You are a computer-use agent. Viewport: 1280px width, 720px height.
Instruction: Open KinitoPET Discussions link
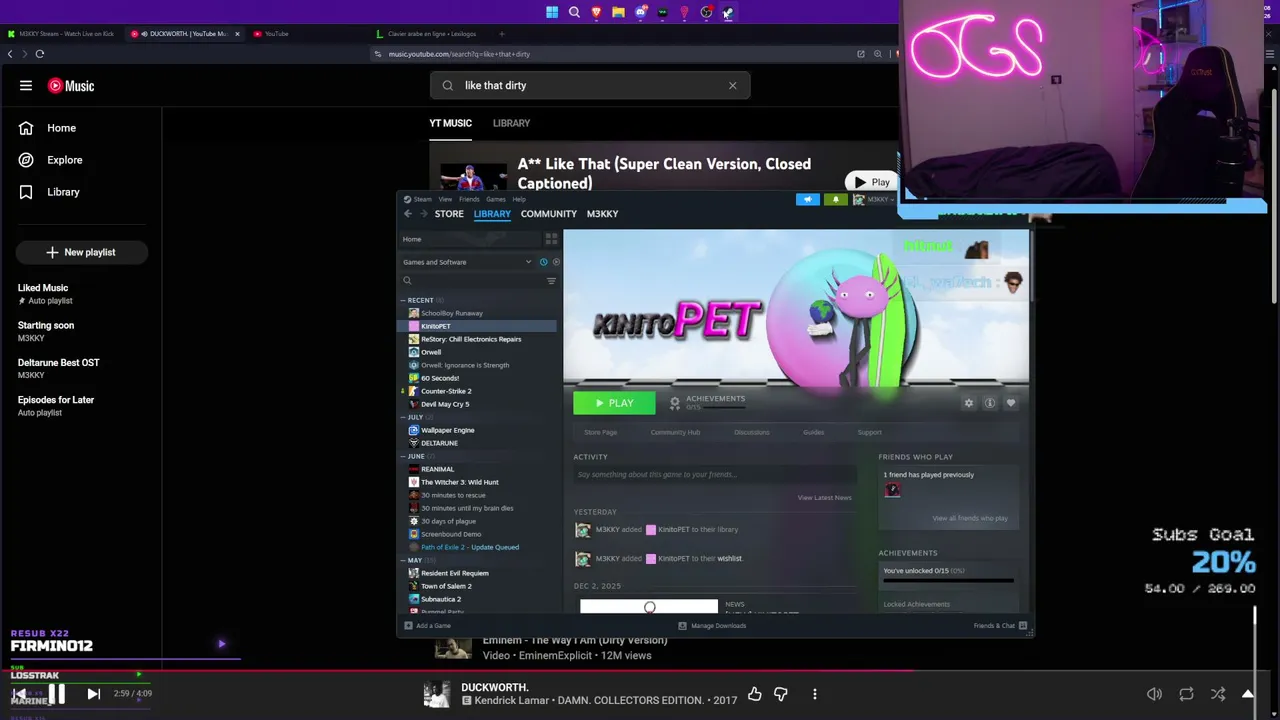coord(752,432)
